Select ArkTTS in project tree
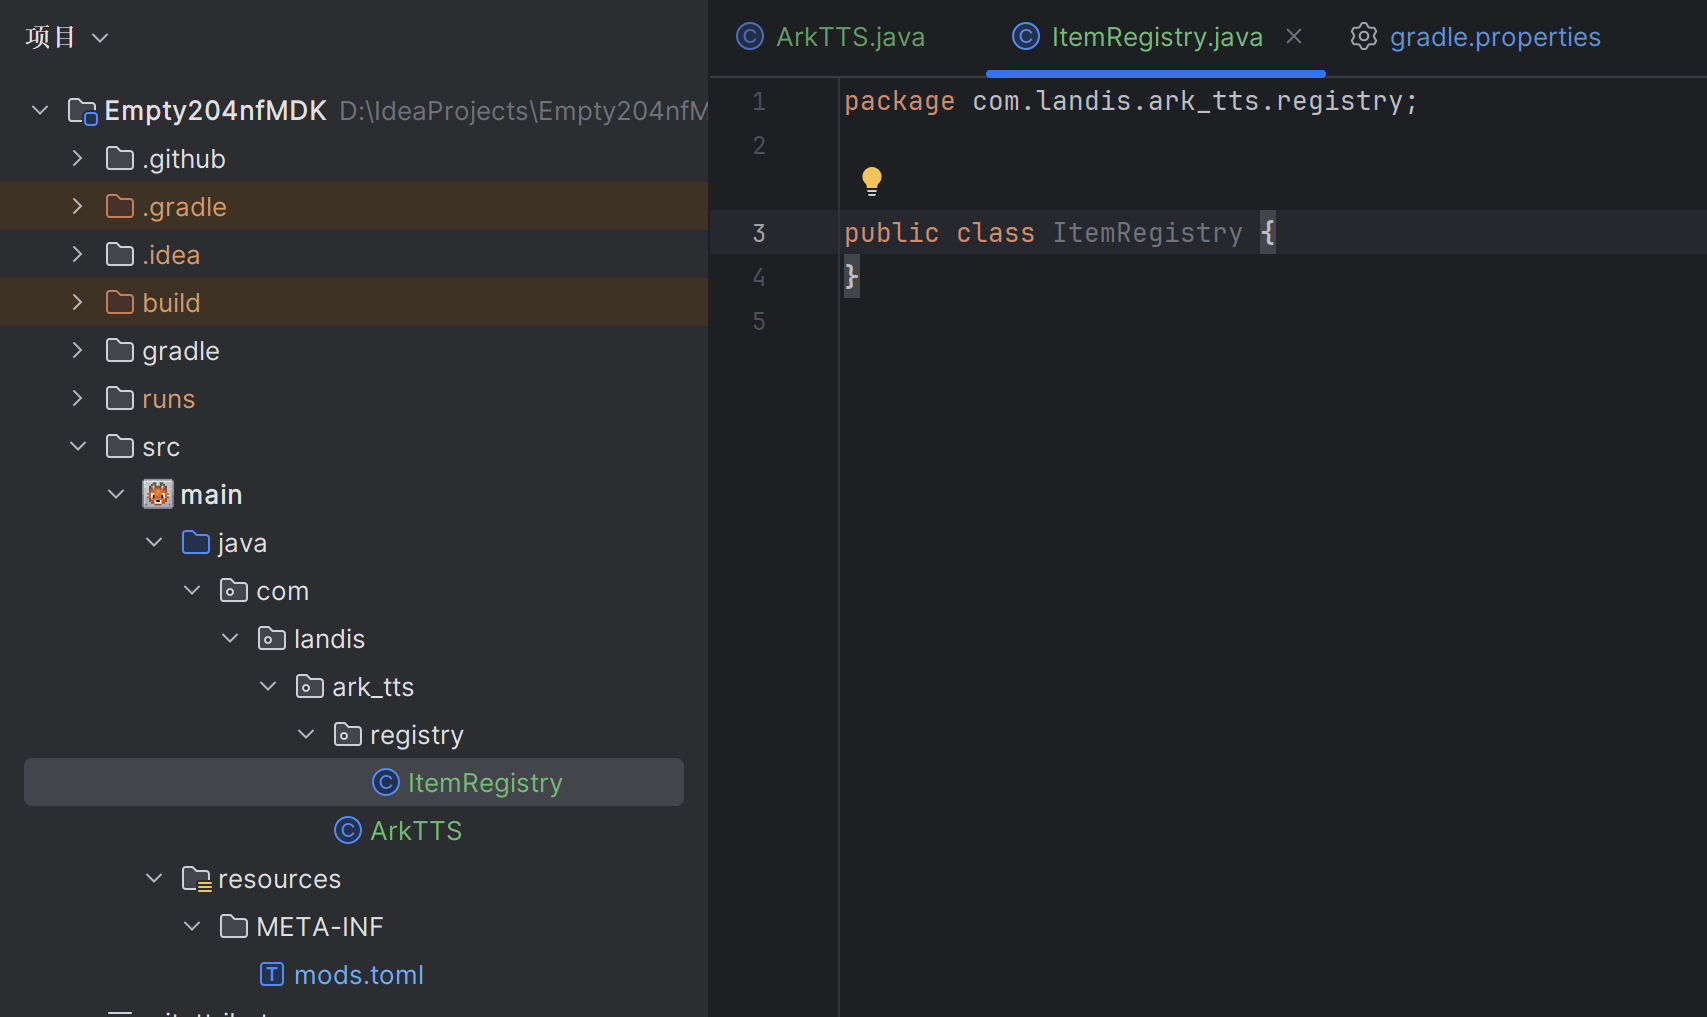 [x=354, y=830]
